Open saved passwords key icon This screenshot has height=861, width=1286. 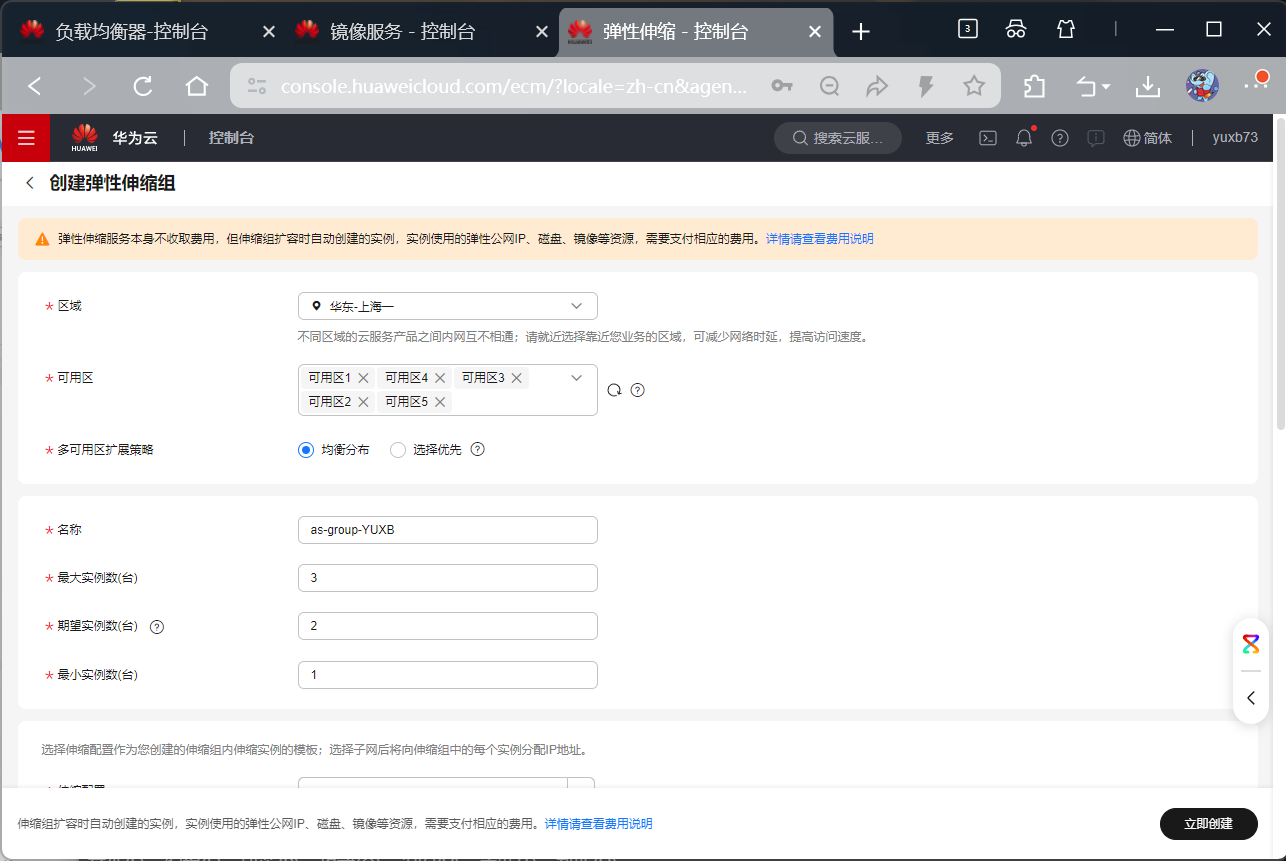click(x=782, y=87)
